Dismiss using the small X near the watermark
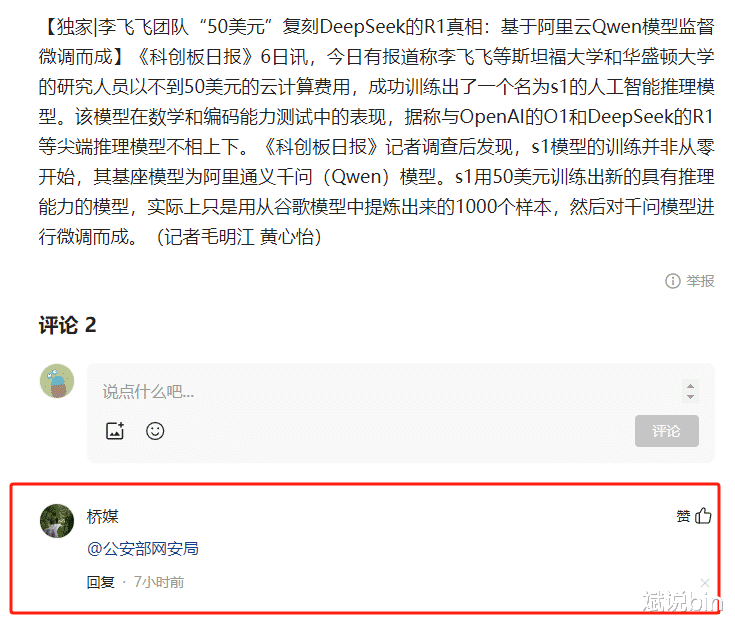Screen dimensions: 735x628 point(705,583)
